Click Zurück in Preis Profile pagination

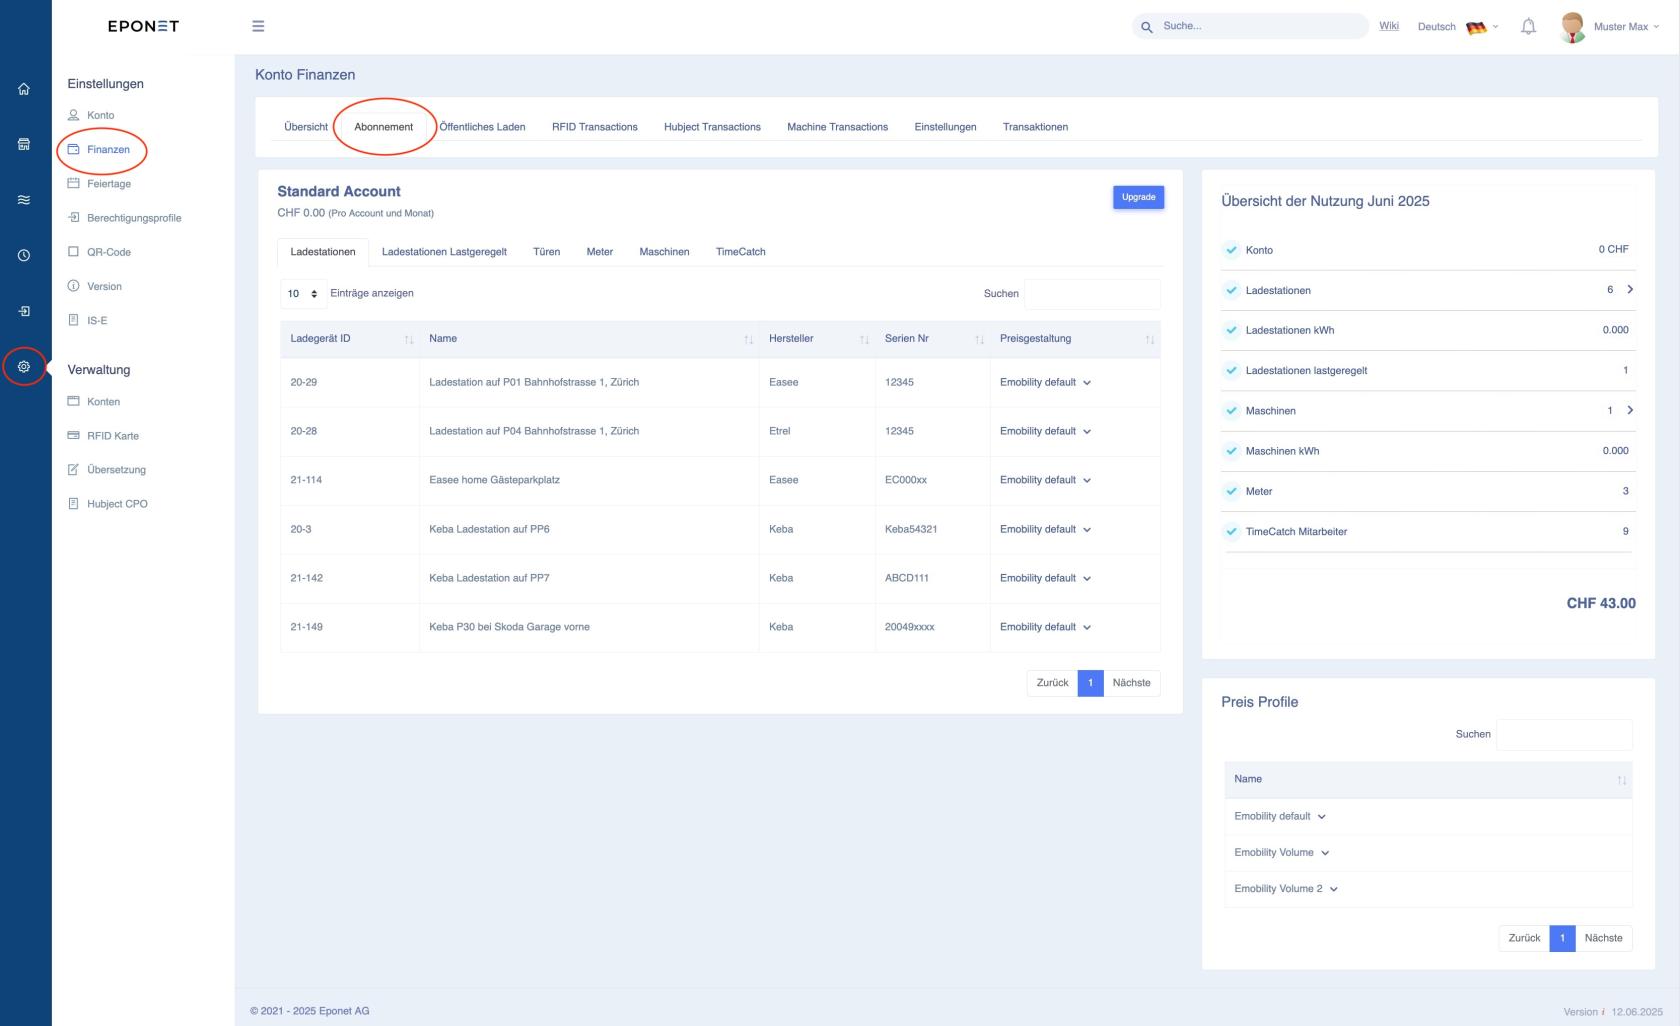1524,938
